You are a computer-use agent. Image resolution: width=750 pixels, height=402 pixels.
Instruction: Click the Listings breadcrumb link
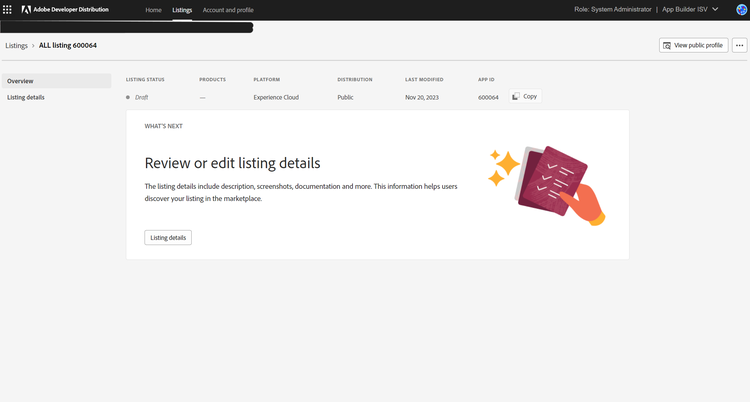(16, 45)
